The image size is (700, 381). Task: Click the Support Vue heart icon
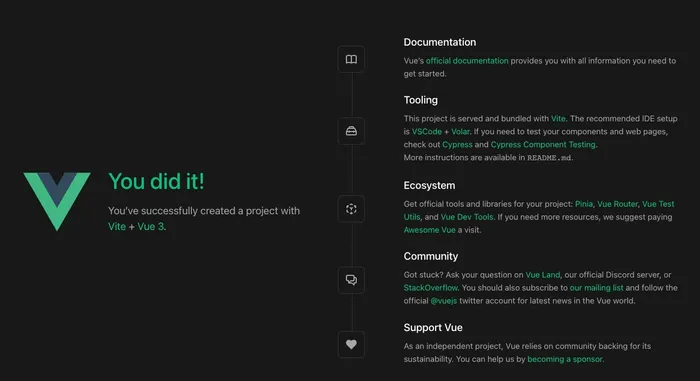tap(351, 344)
